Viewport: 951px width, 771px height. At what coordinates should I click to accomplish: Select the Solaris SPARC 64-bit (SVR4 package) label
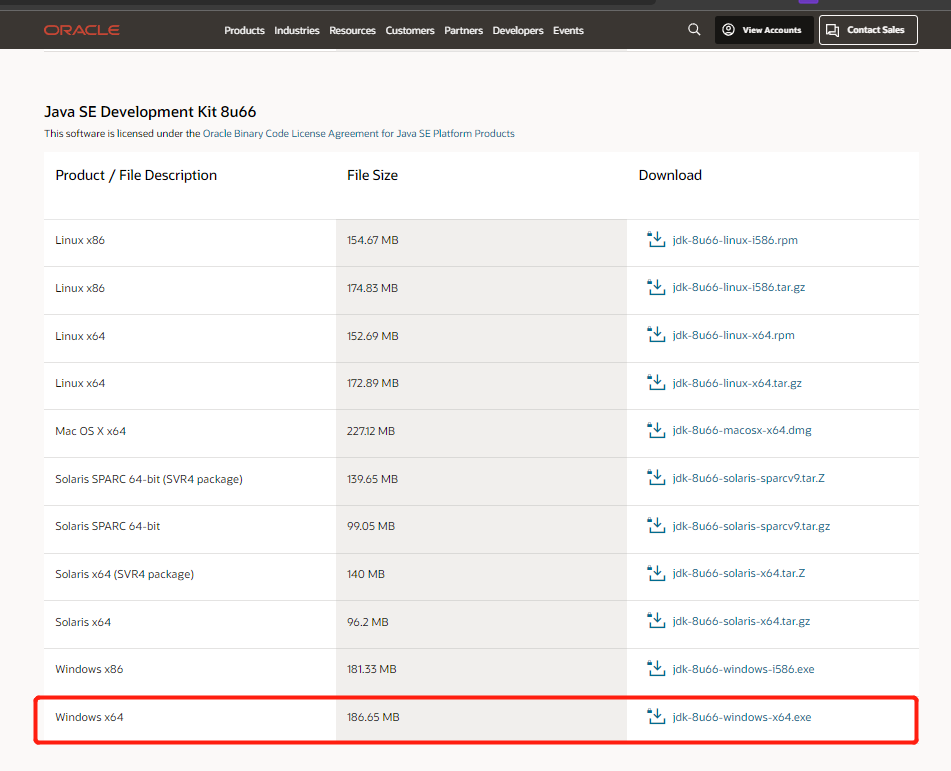point(149,479)
